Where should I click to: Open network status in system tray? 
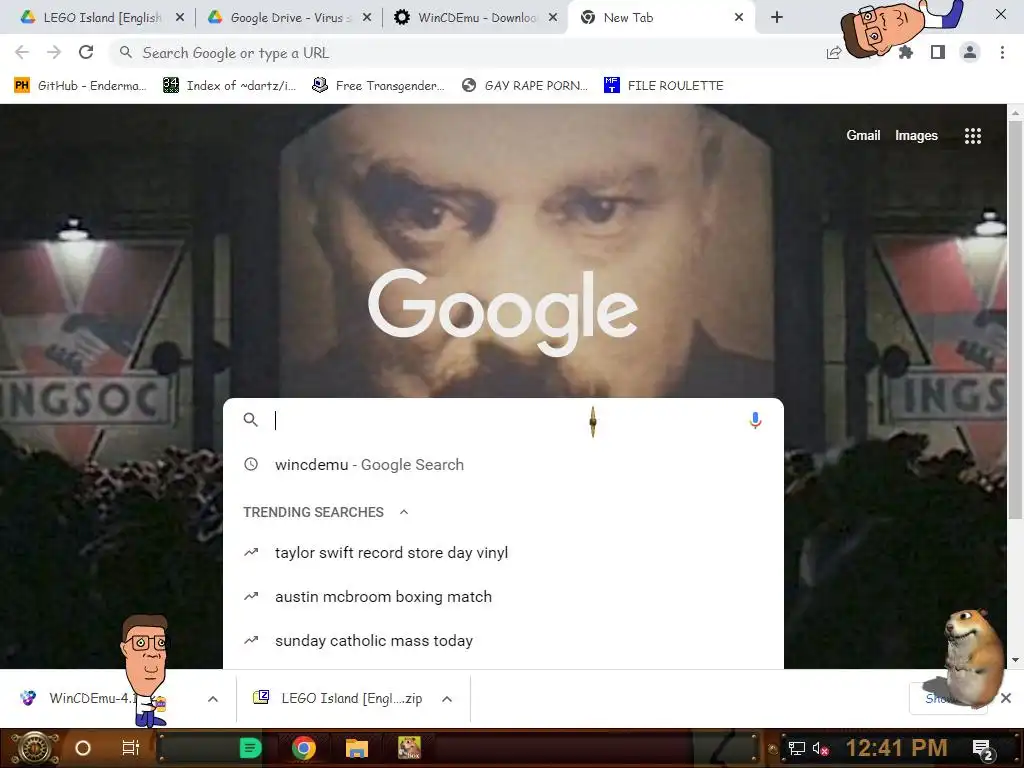click(x=797, y=748)
